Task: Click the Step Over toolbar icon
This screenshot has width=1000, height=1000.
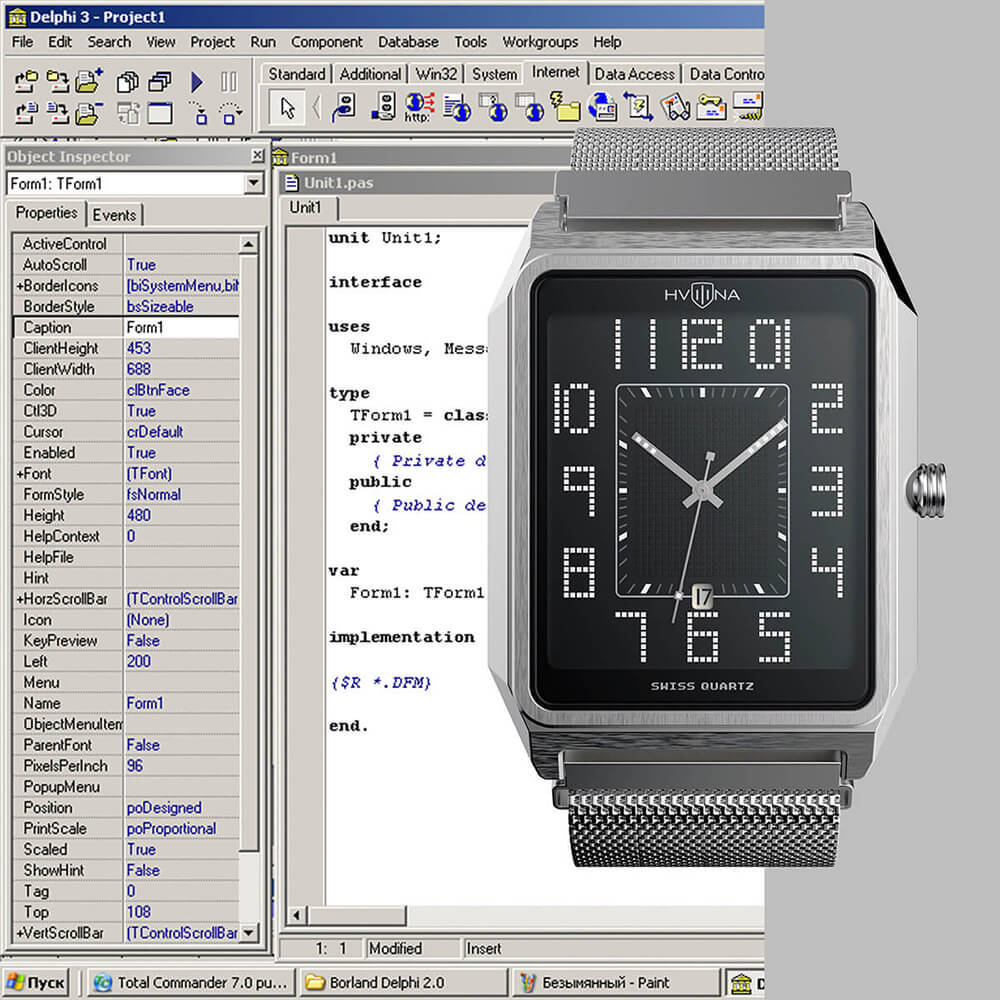Action: [x=230, y=114]
